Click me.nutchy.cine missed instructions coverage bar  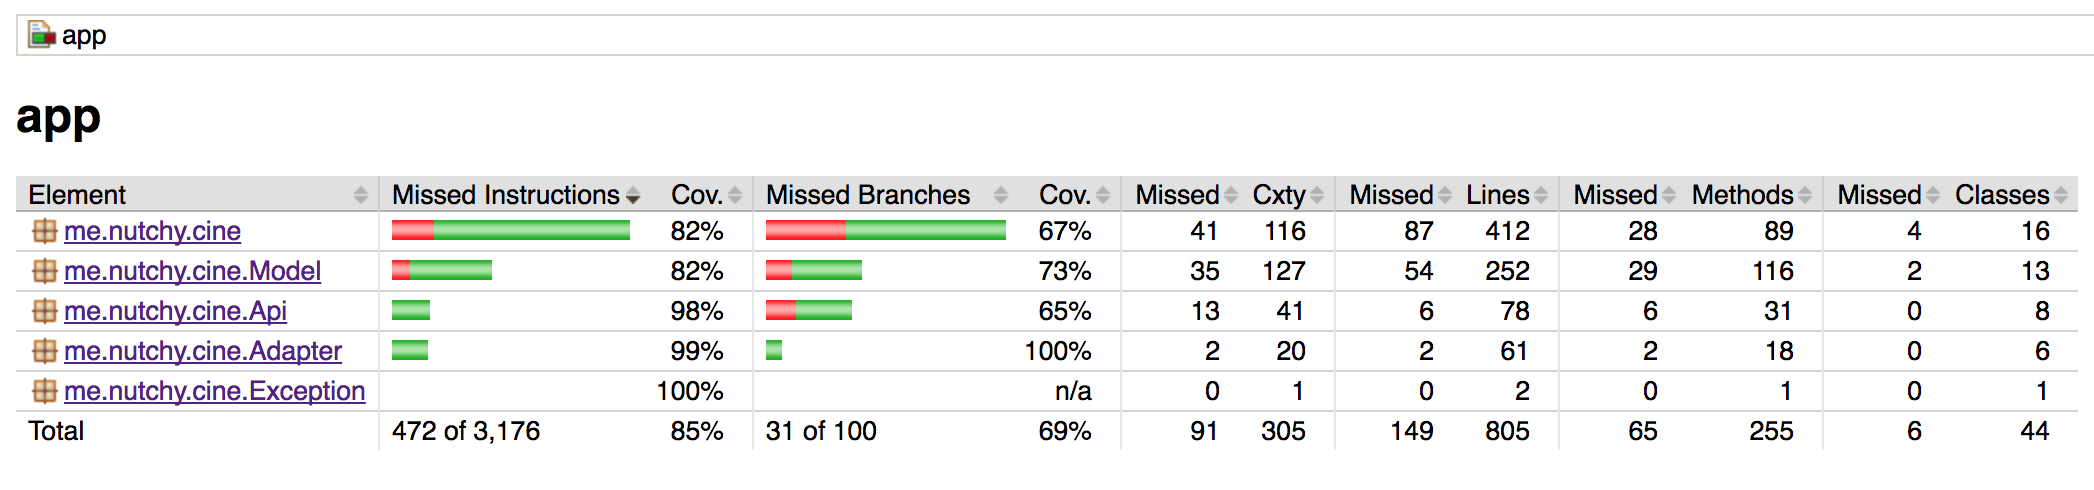point(510,231)
